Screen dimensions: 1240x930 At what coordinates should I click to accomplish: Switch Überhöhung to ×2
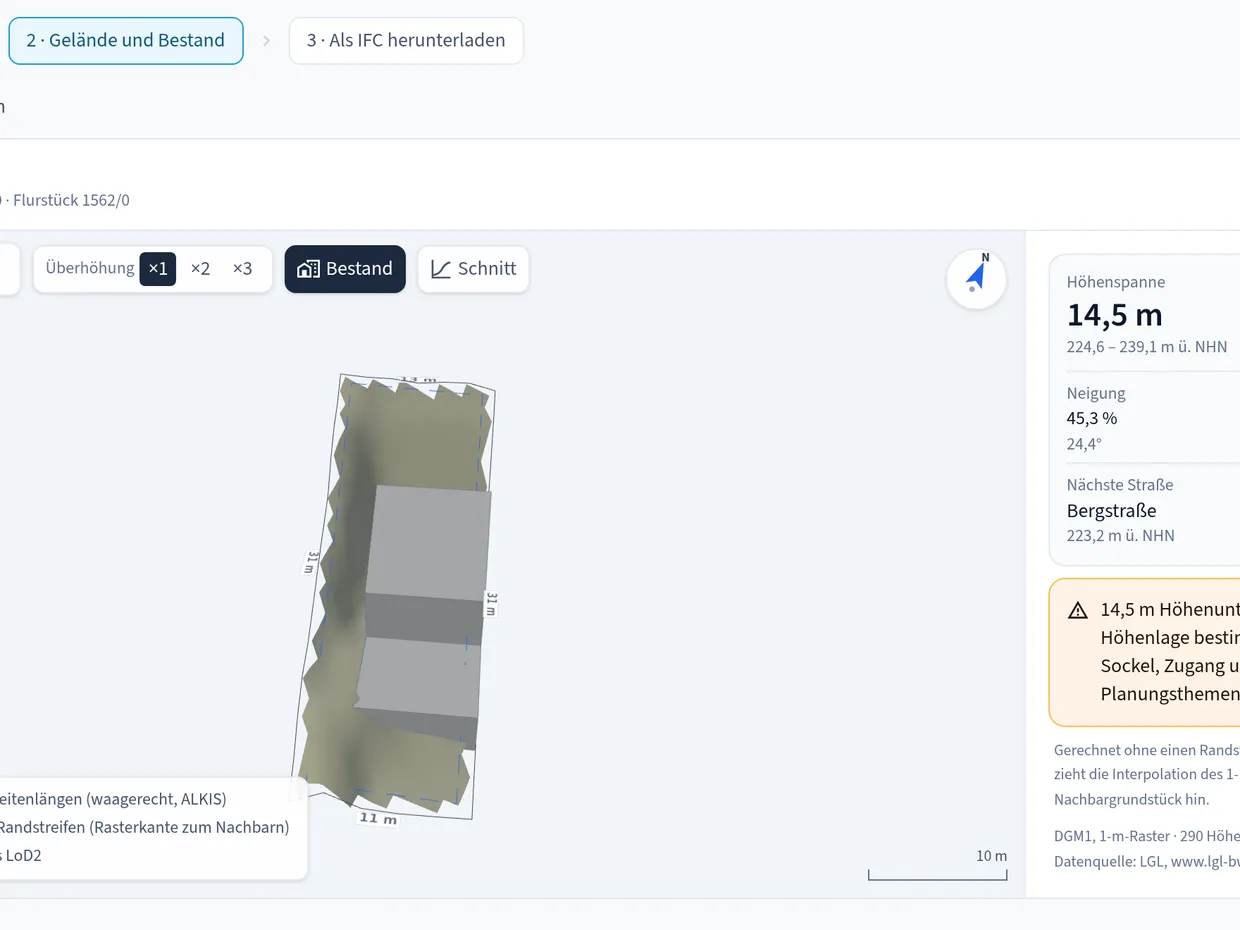(200, 269)
